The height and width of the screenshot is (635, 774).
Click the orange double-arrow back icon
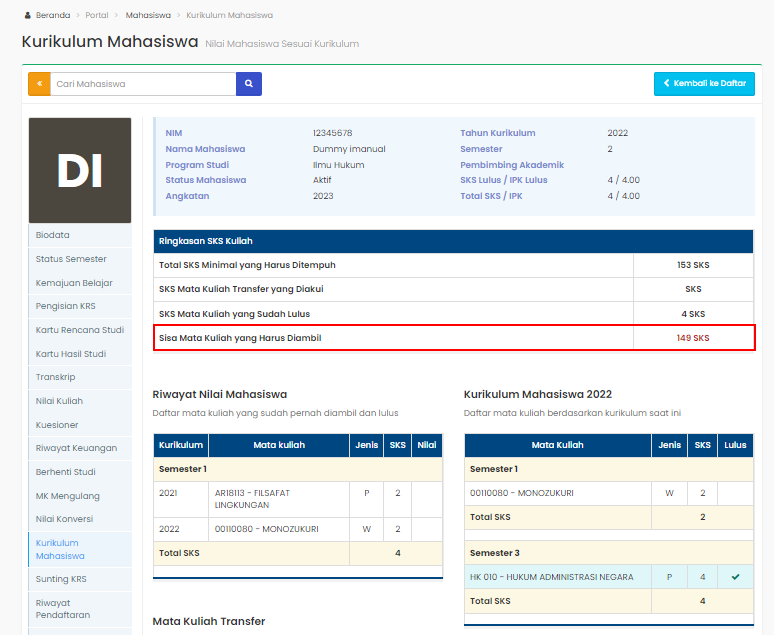[39, 84]
